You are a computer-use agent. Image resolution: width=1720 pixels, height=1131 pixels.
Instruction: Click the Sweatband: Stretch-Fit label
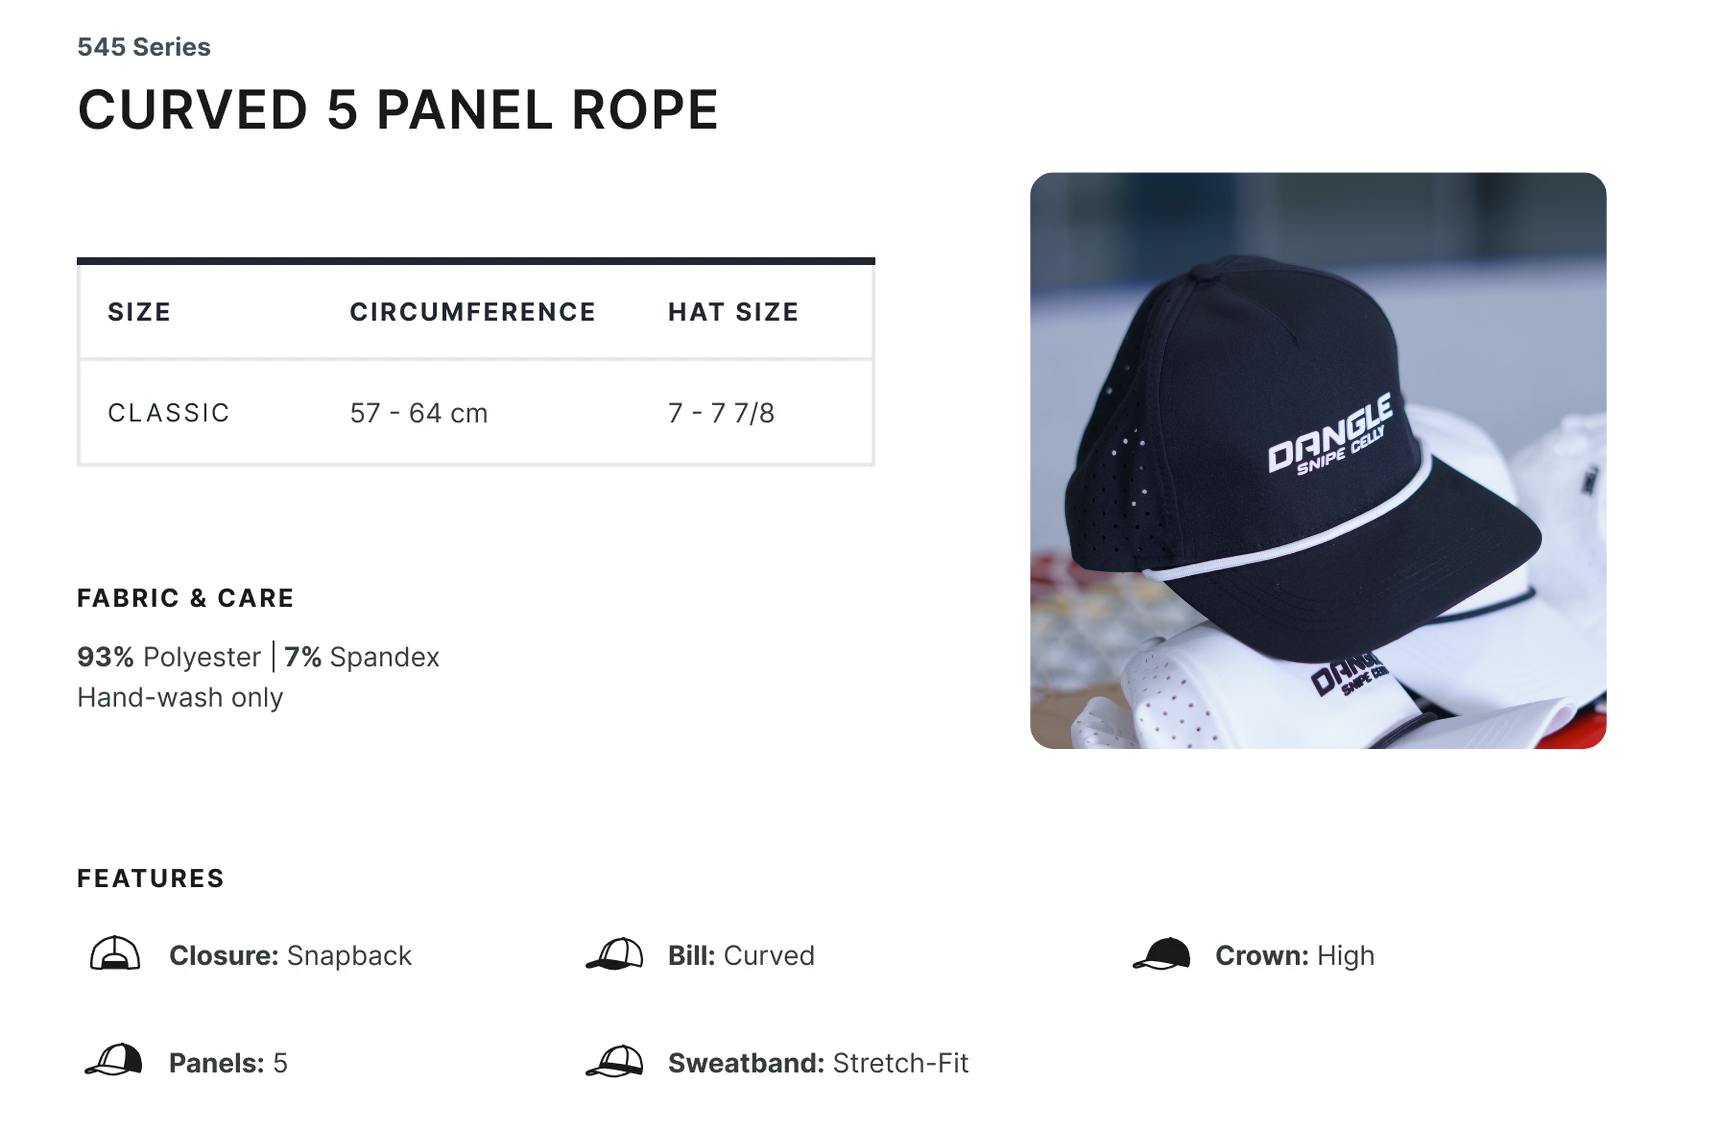pos(818,1063)
